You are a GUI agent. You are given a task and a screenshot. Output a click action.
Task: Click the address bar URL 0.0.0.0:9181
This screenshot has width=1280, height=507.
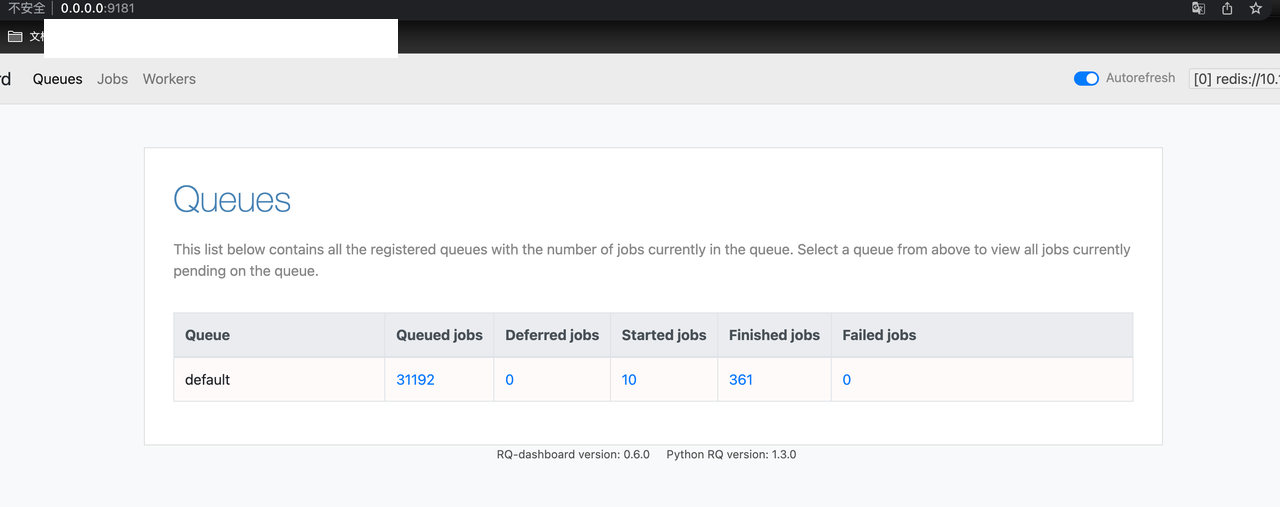(97, 8)
